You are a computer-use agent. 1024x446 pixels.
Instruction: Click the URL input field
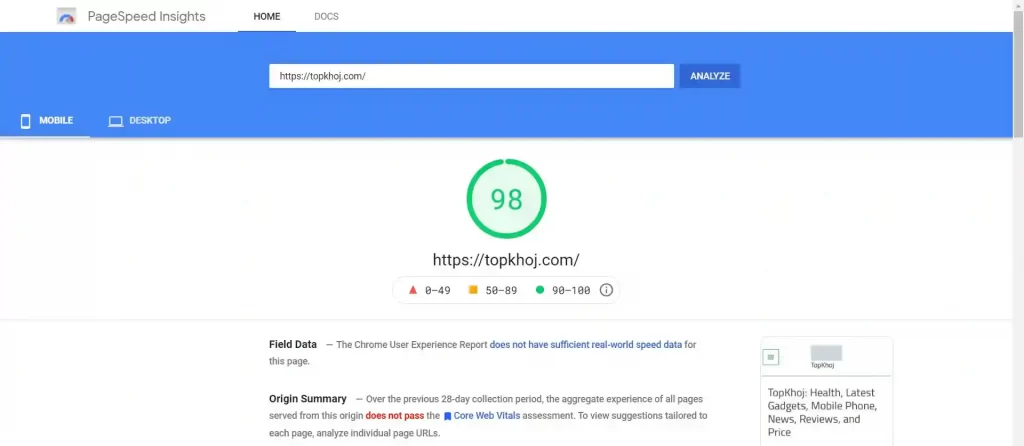click(x=471, y=76)
